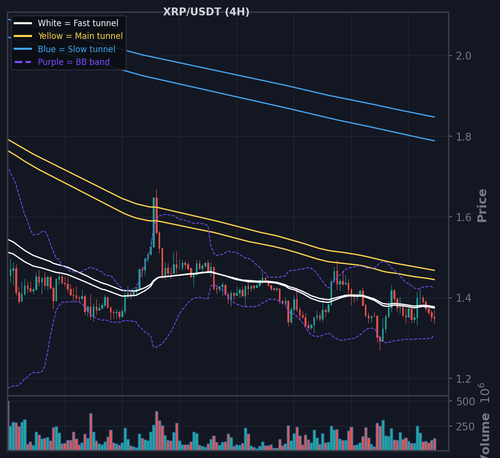
Task: Click the tallest red volume bar at the spike
Action: [x=156, y=431]
